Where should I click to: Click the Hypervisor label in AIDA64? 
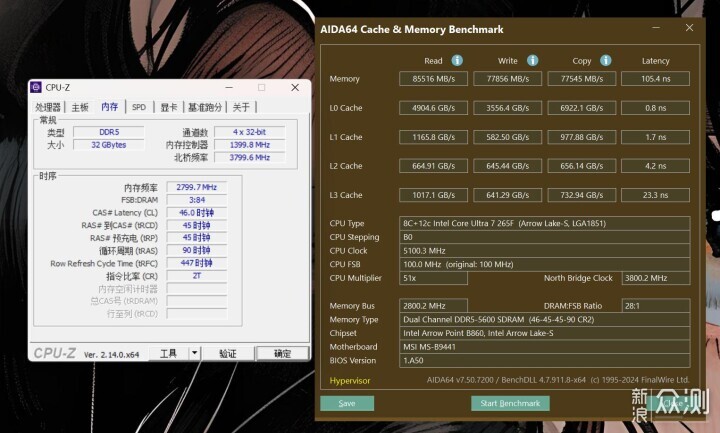[x=350, y=381]
